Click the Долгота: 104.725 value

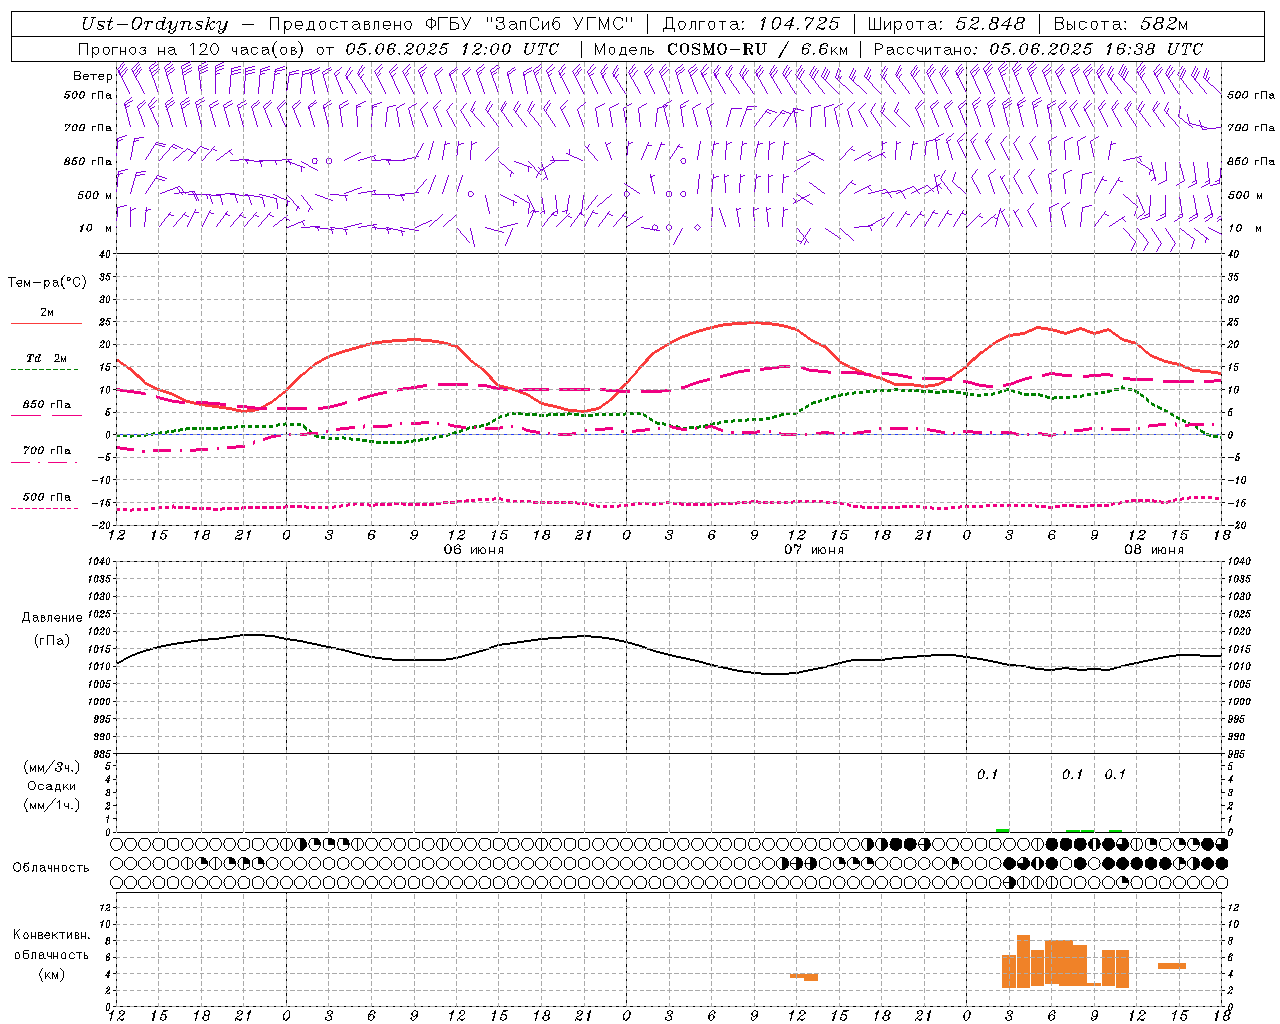click(751, 24)
